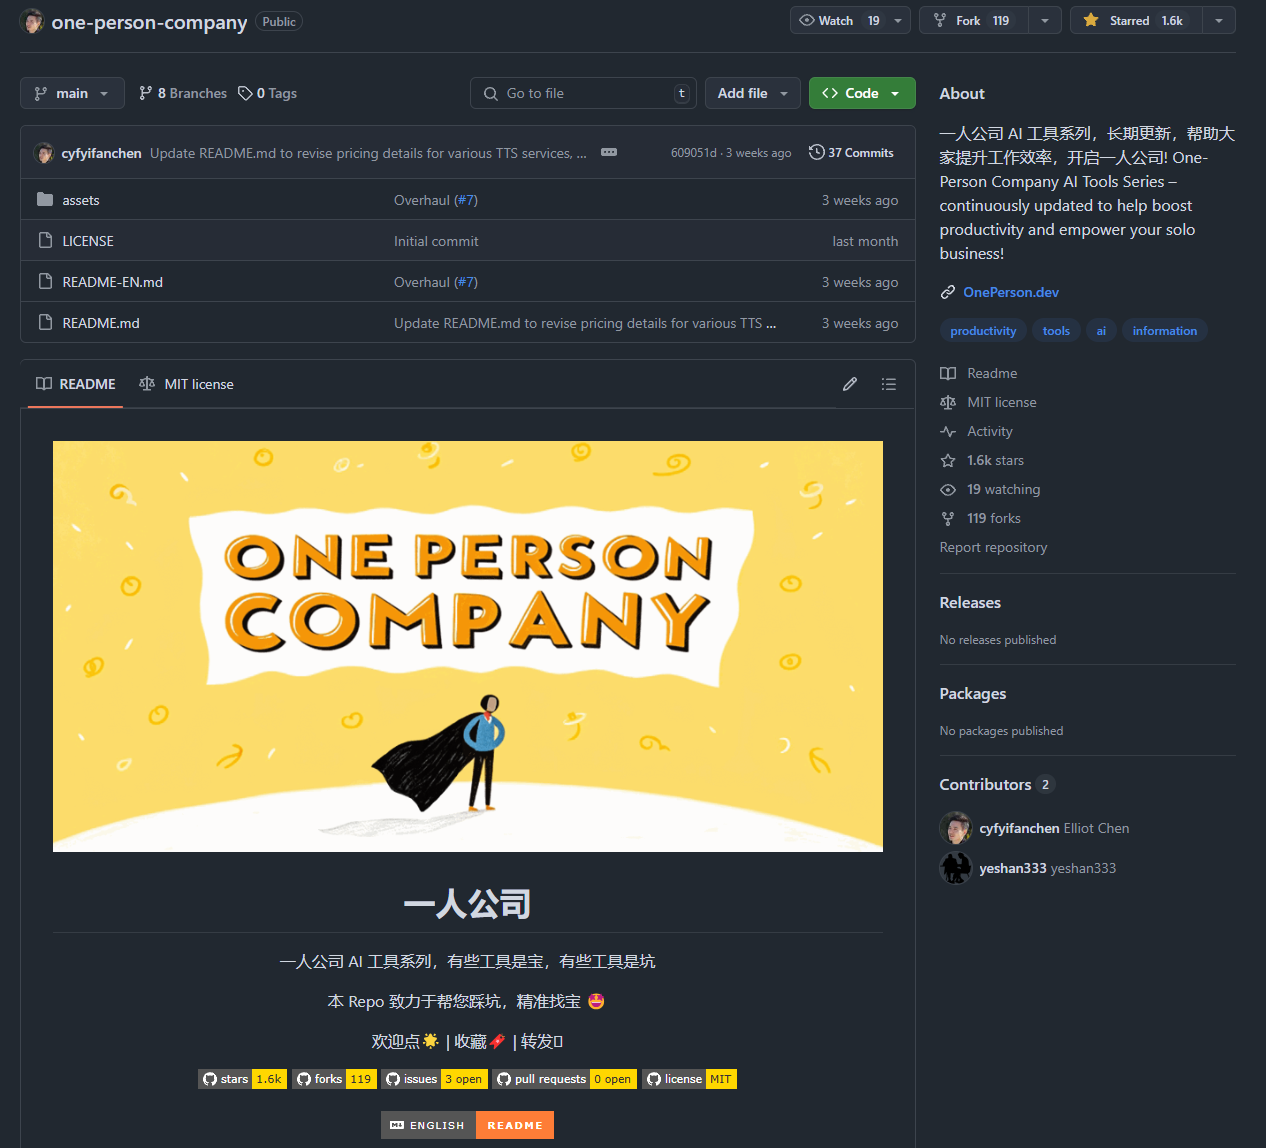This screenshot has width=1266, height=1148.
Task: Select the README tab
Action: [76, 384]
